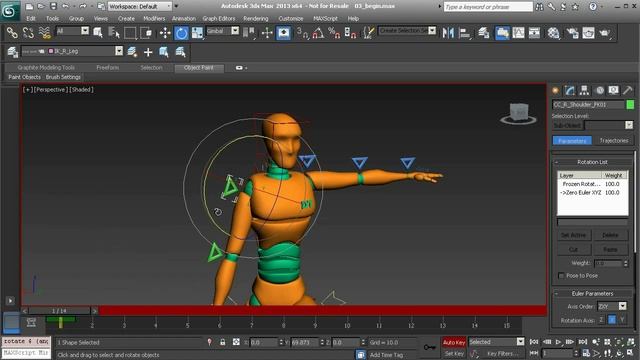Click Edit Named Selection Sets icon
Viewport: 640px width, 360px height.
pos(369,32)
